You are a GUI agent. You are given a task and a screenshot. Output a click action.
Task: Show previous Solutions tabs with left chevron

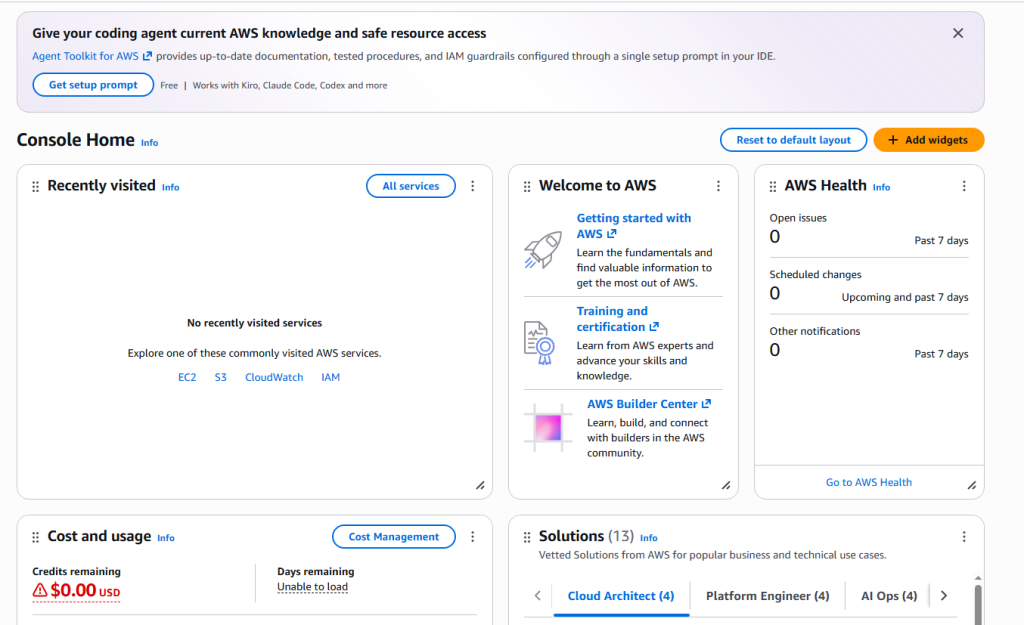pos(537,596)
